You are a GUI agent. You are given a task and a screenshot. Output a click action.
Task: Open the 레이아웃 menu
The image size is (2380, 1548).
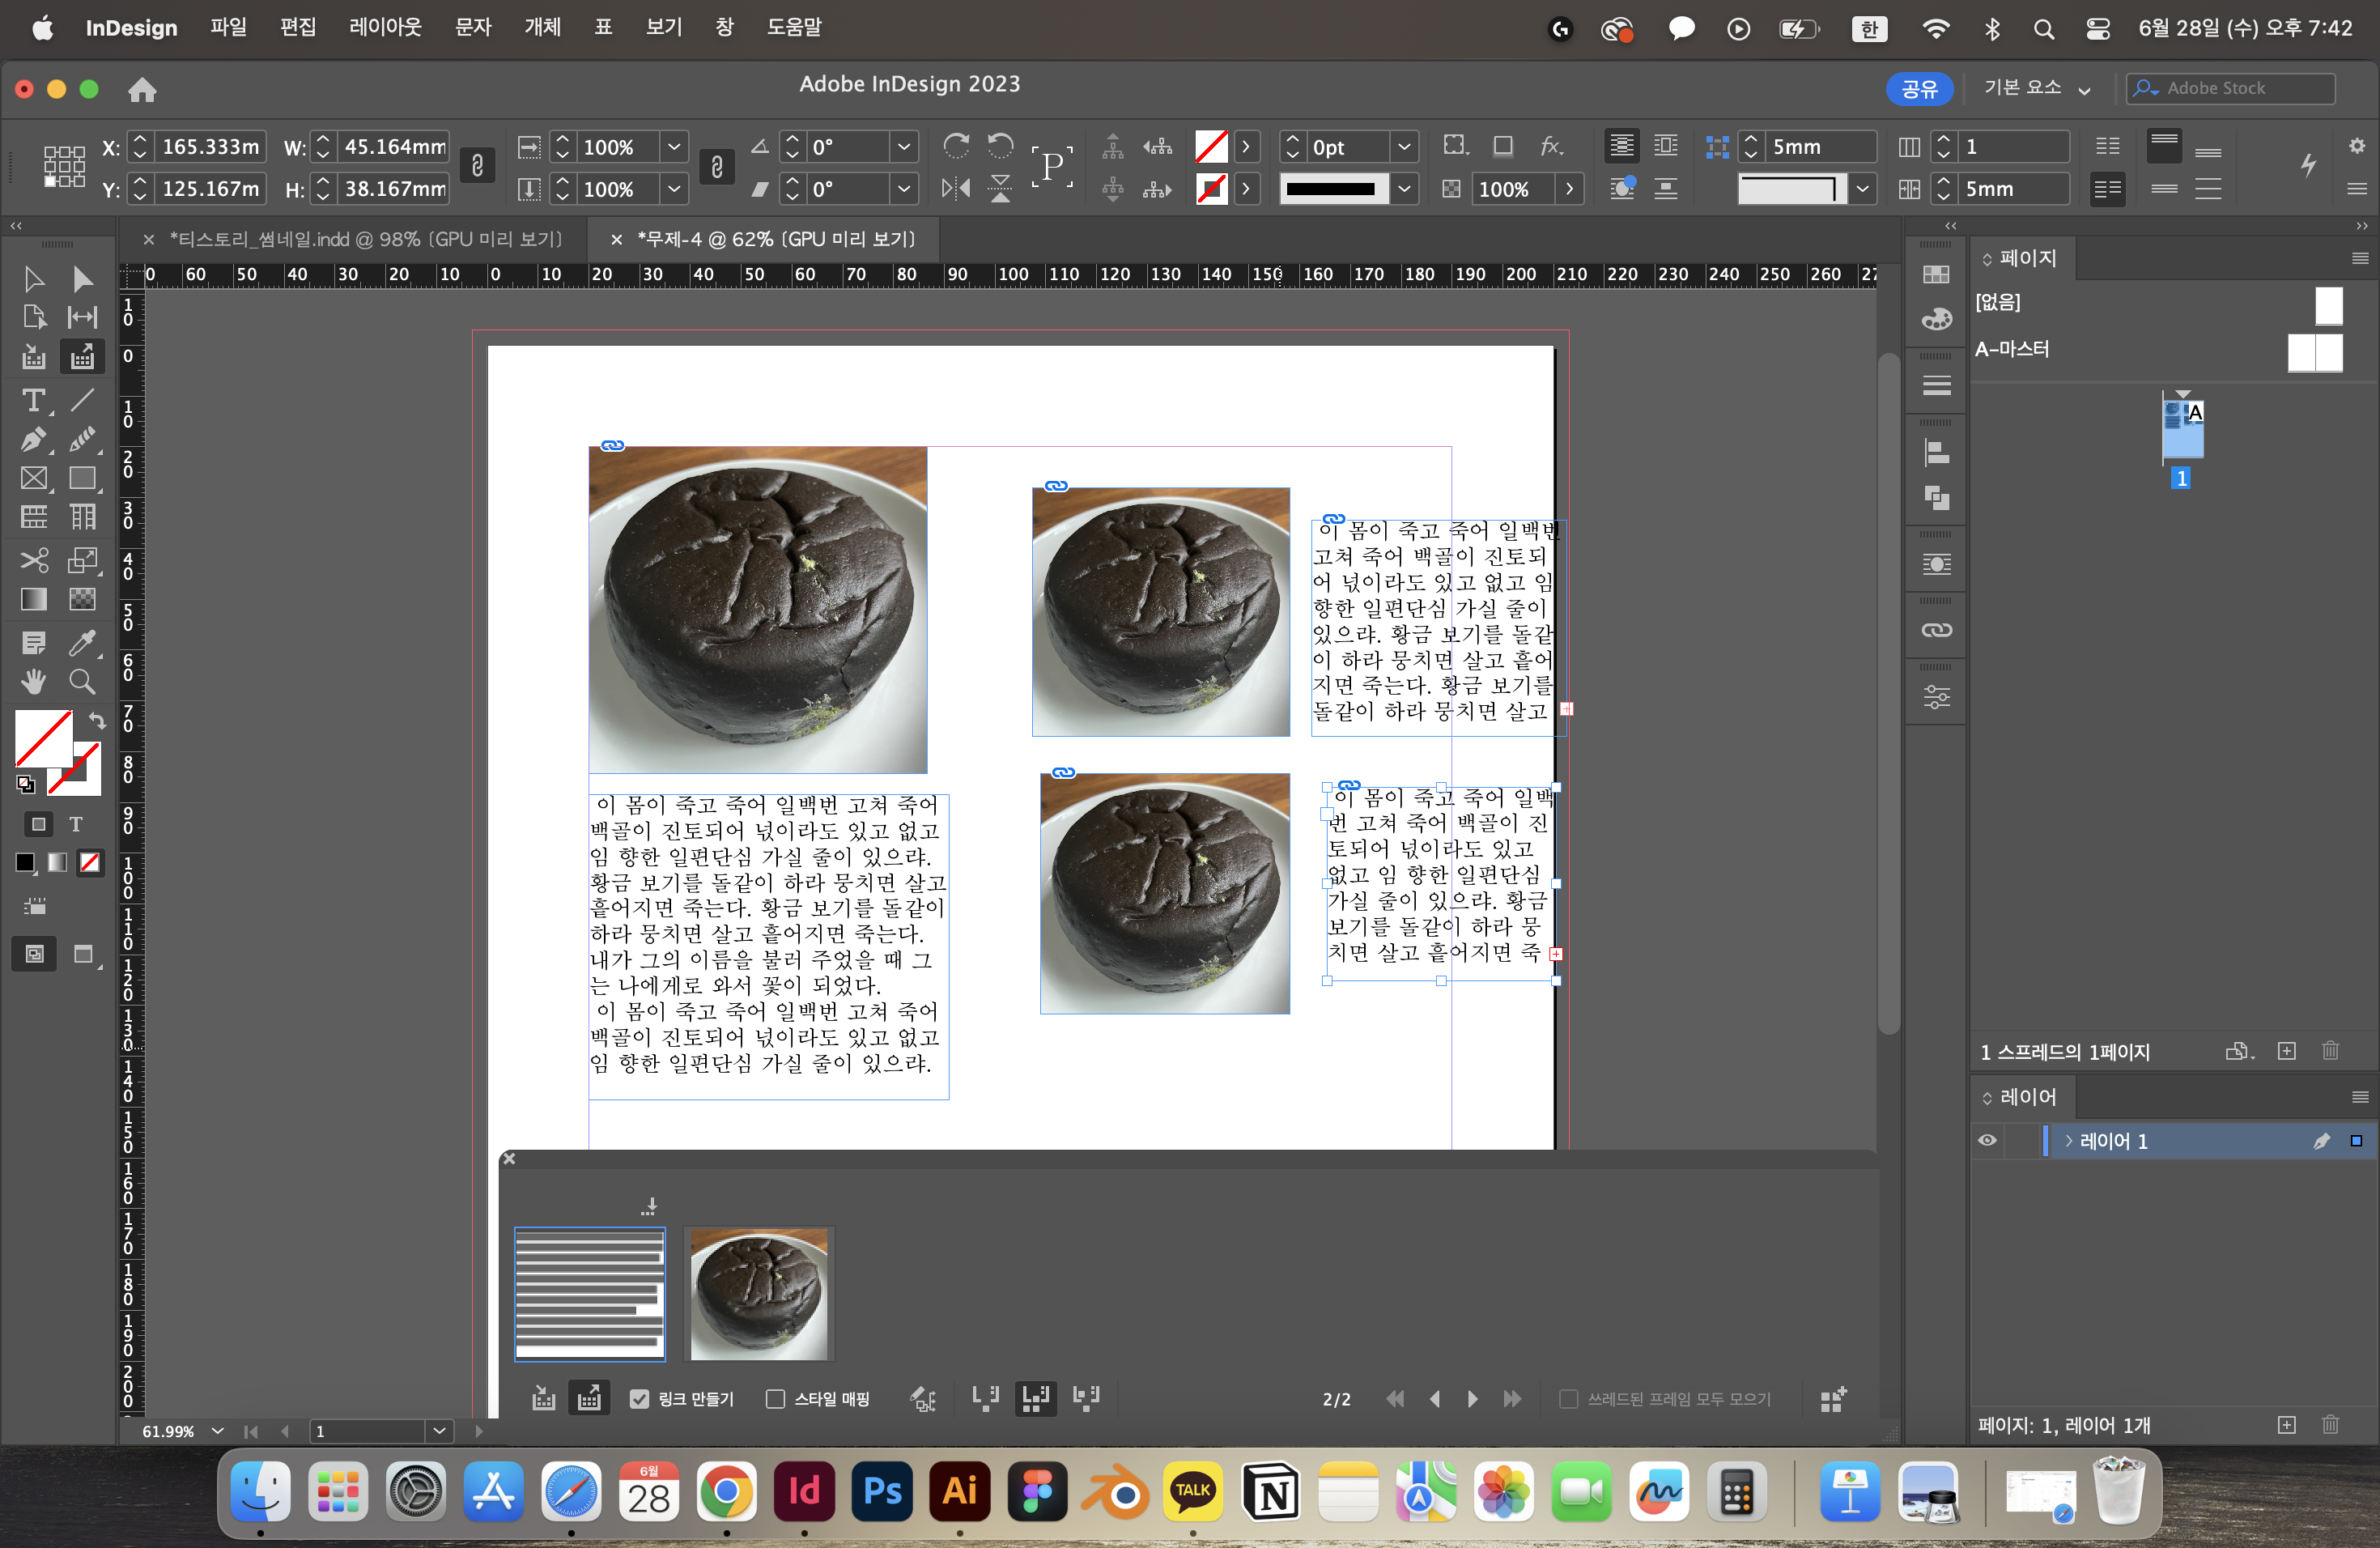385,28
